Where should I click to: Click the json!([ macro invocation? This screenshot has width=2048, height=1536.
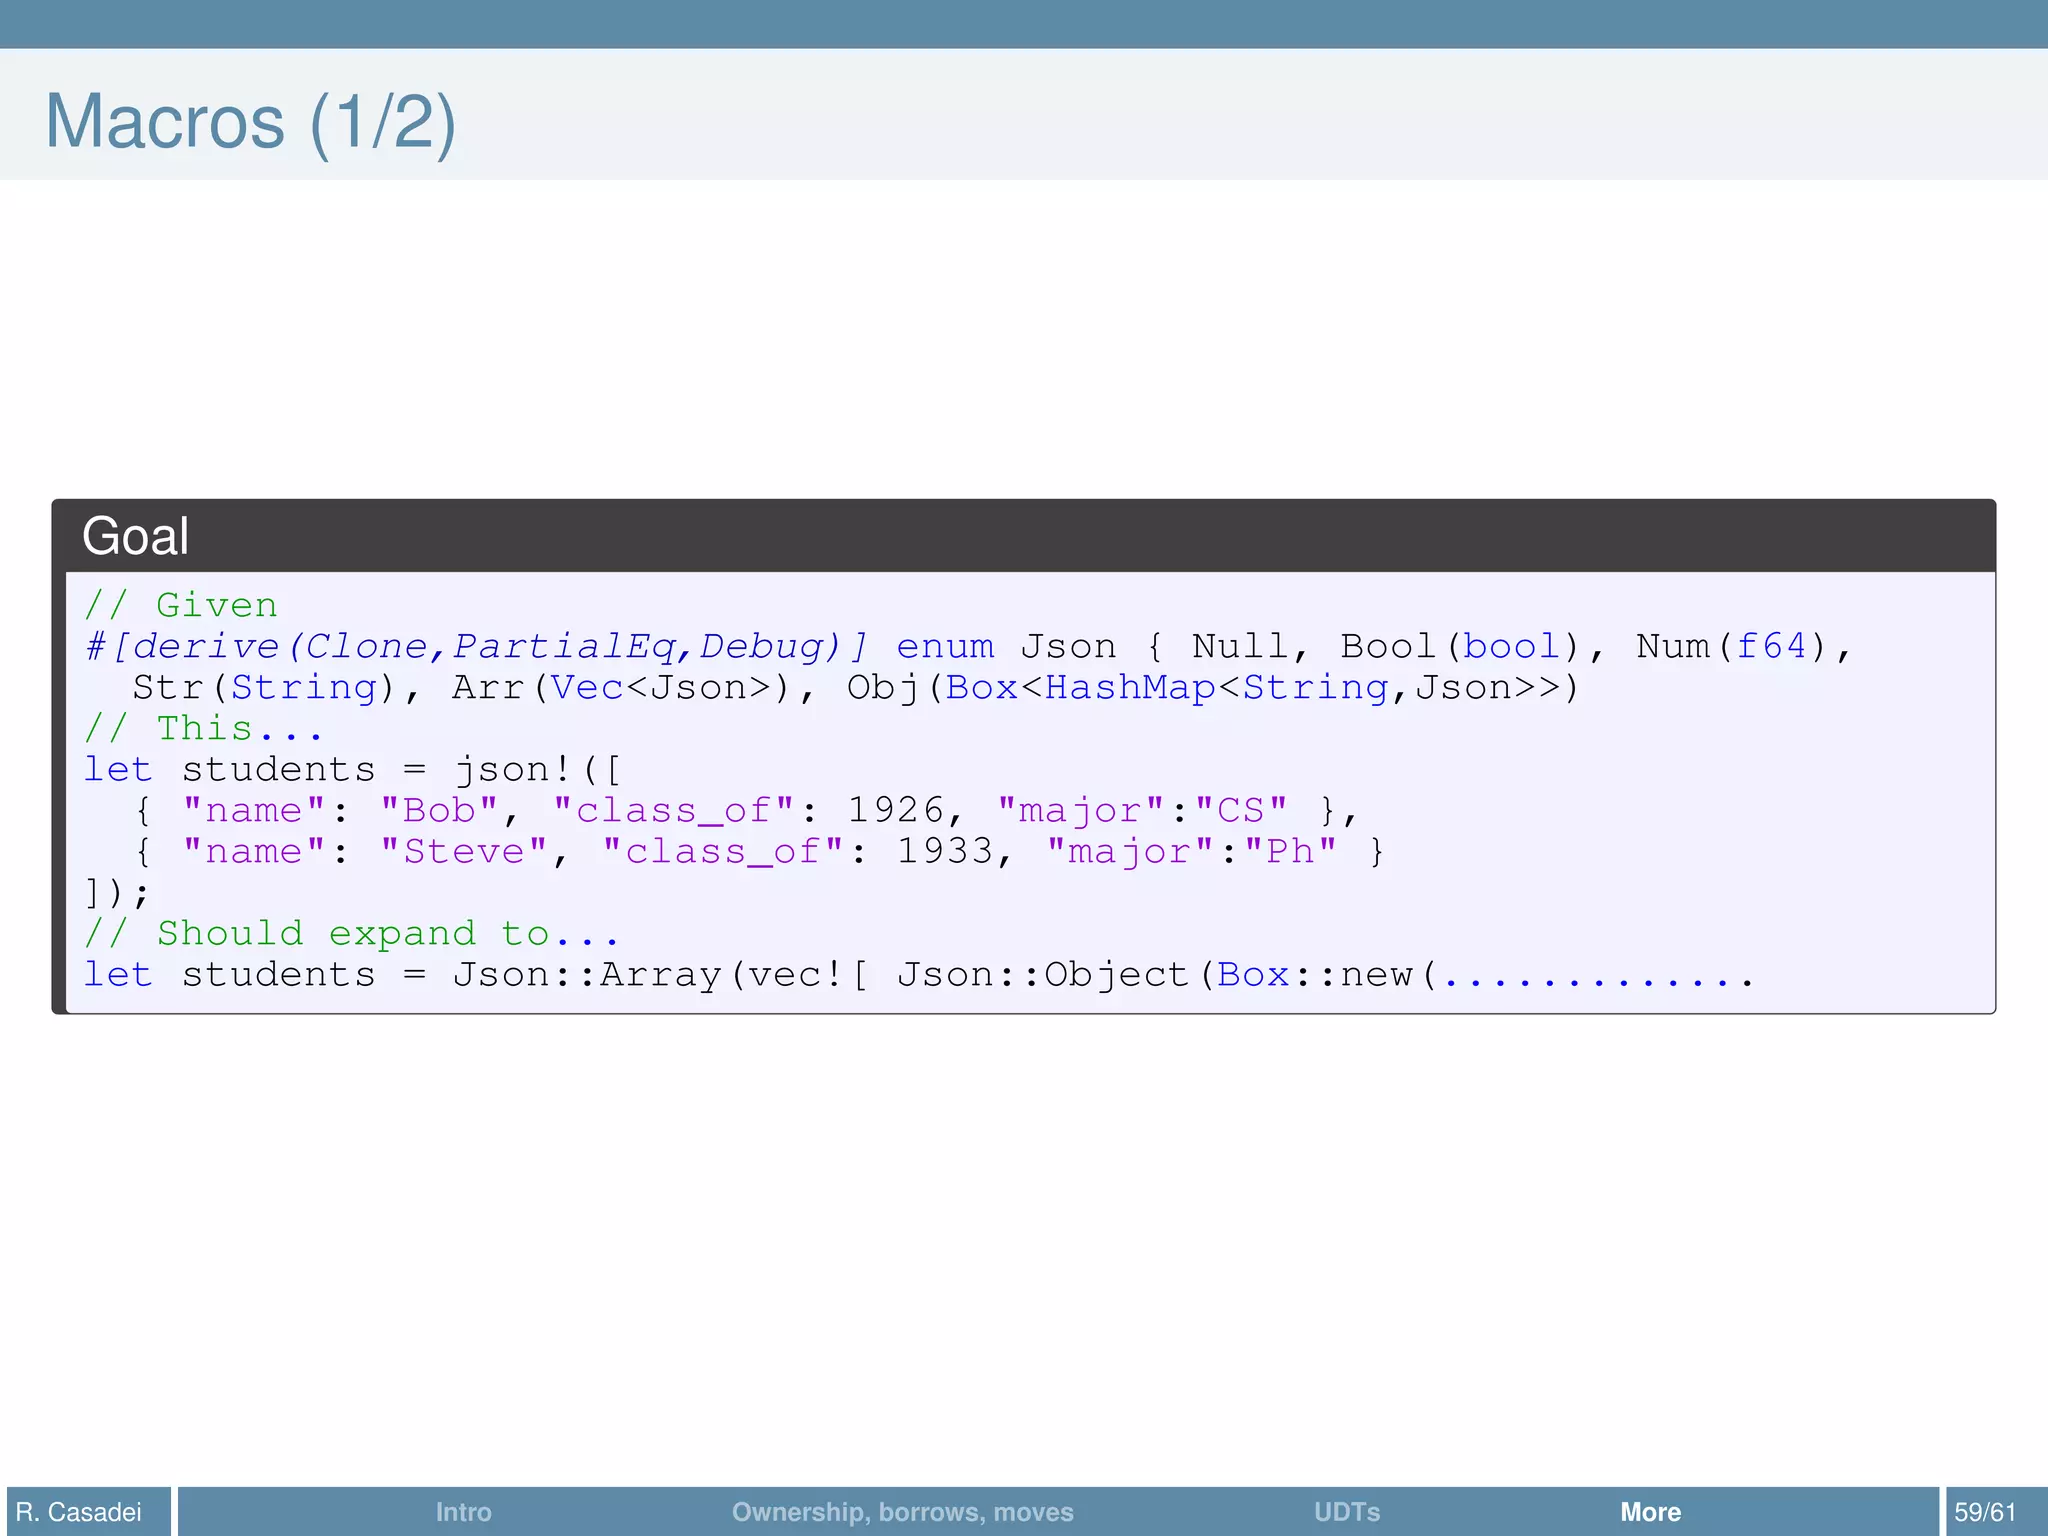[537, 769]
